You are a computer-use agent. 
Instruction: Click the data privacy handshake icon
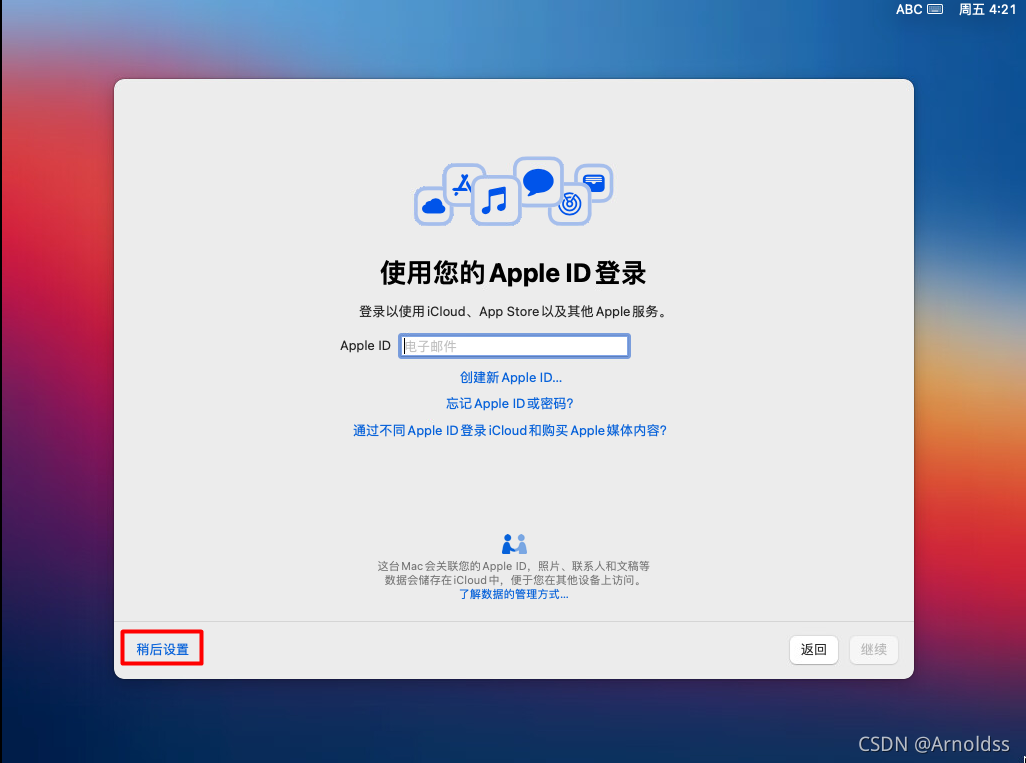(514, 544)
